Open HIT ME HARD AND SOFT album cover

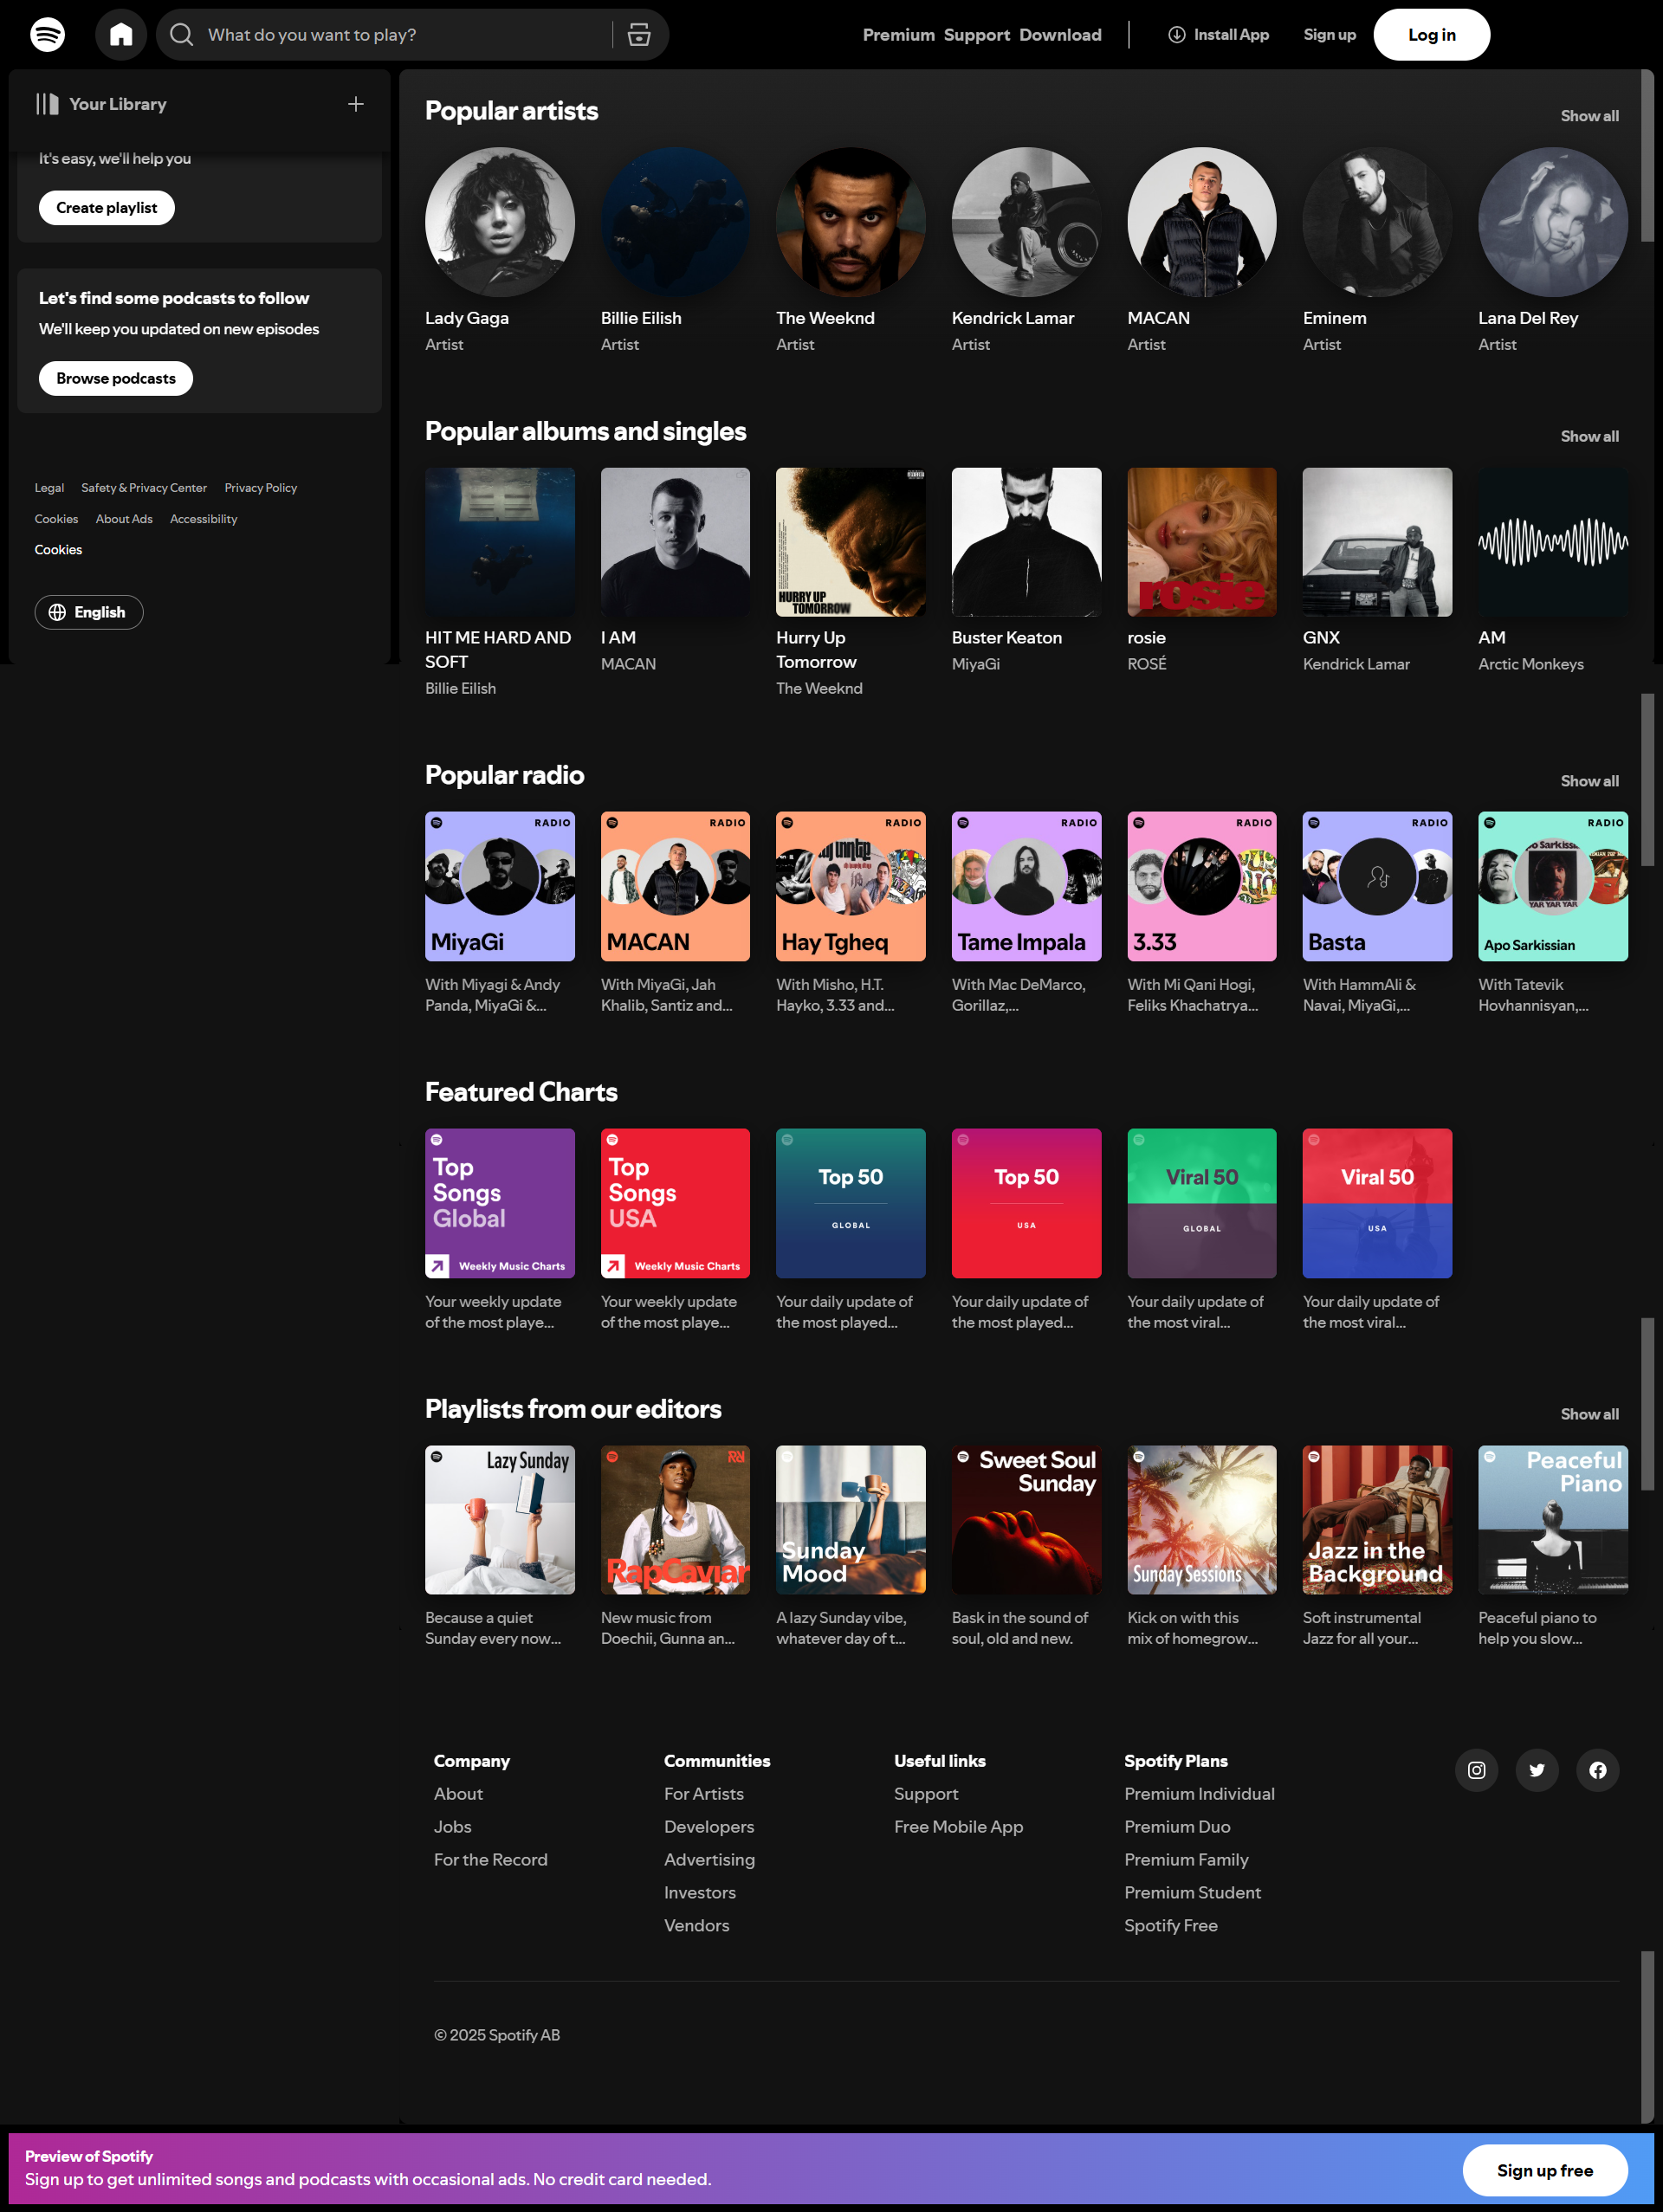click(500, 542)
